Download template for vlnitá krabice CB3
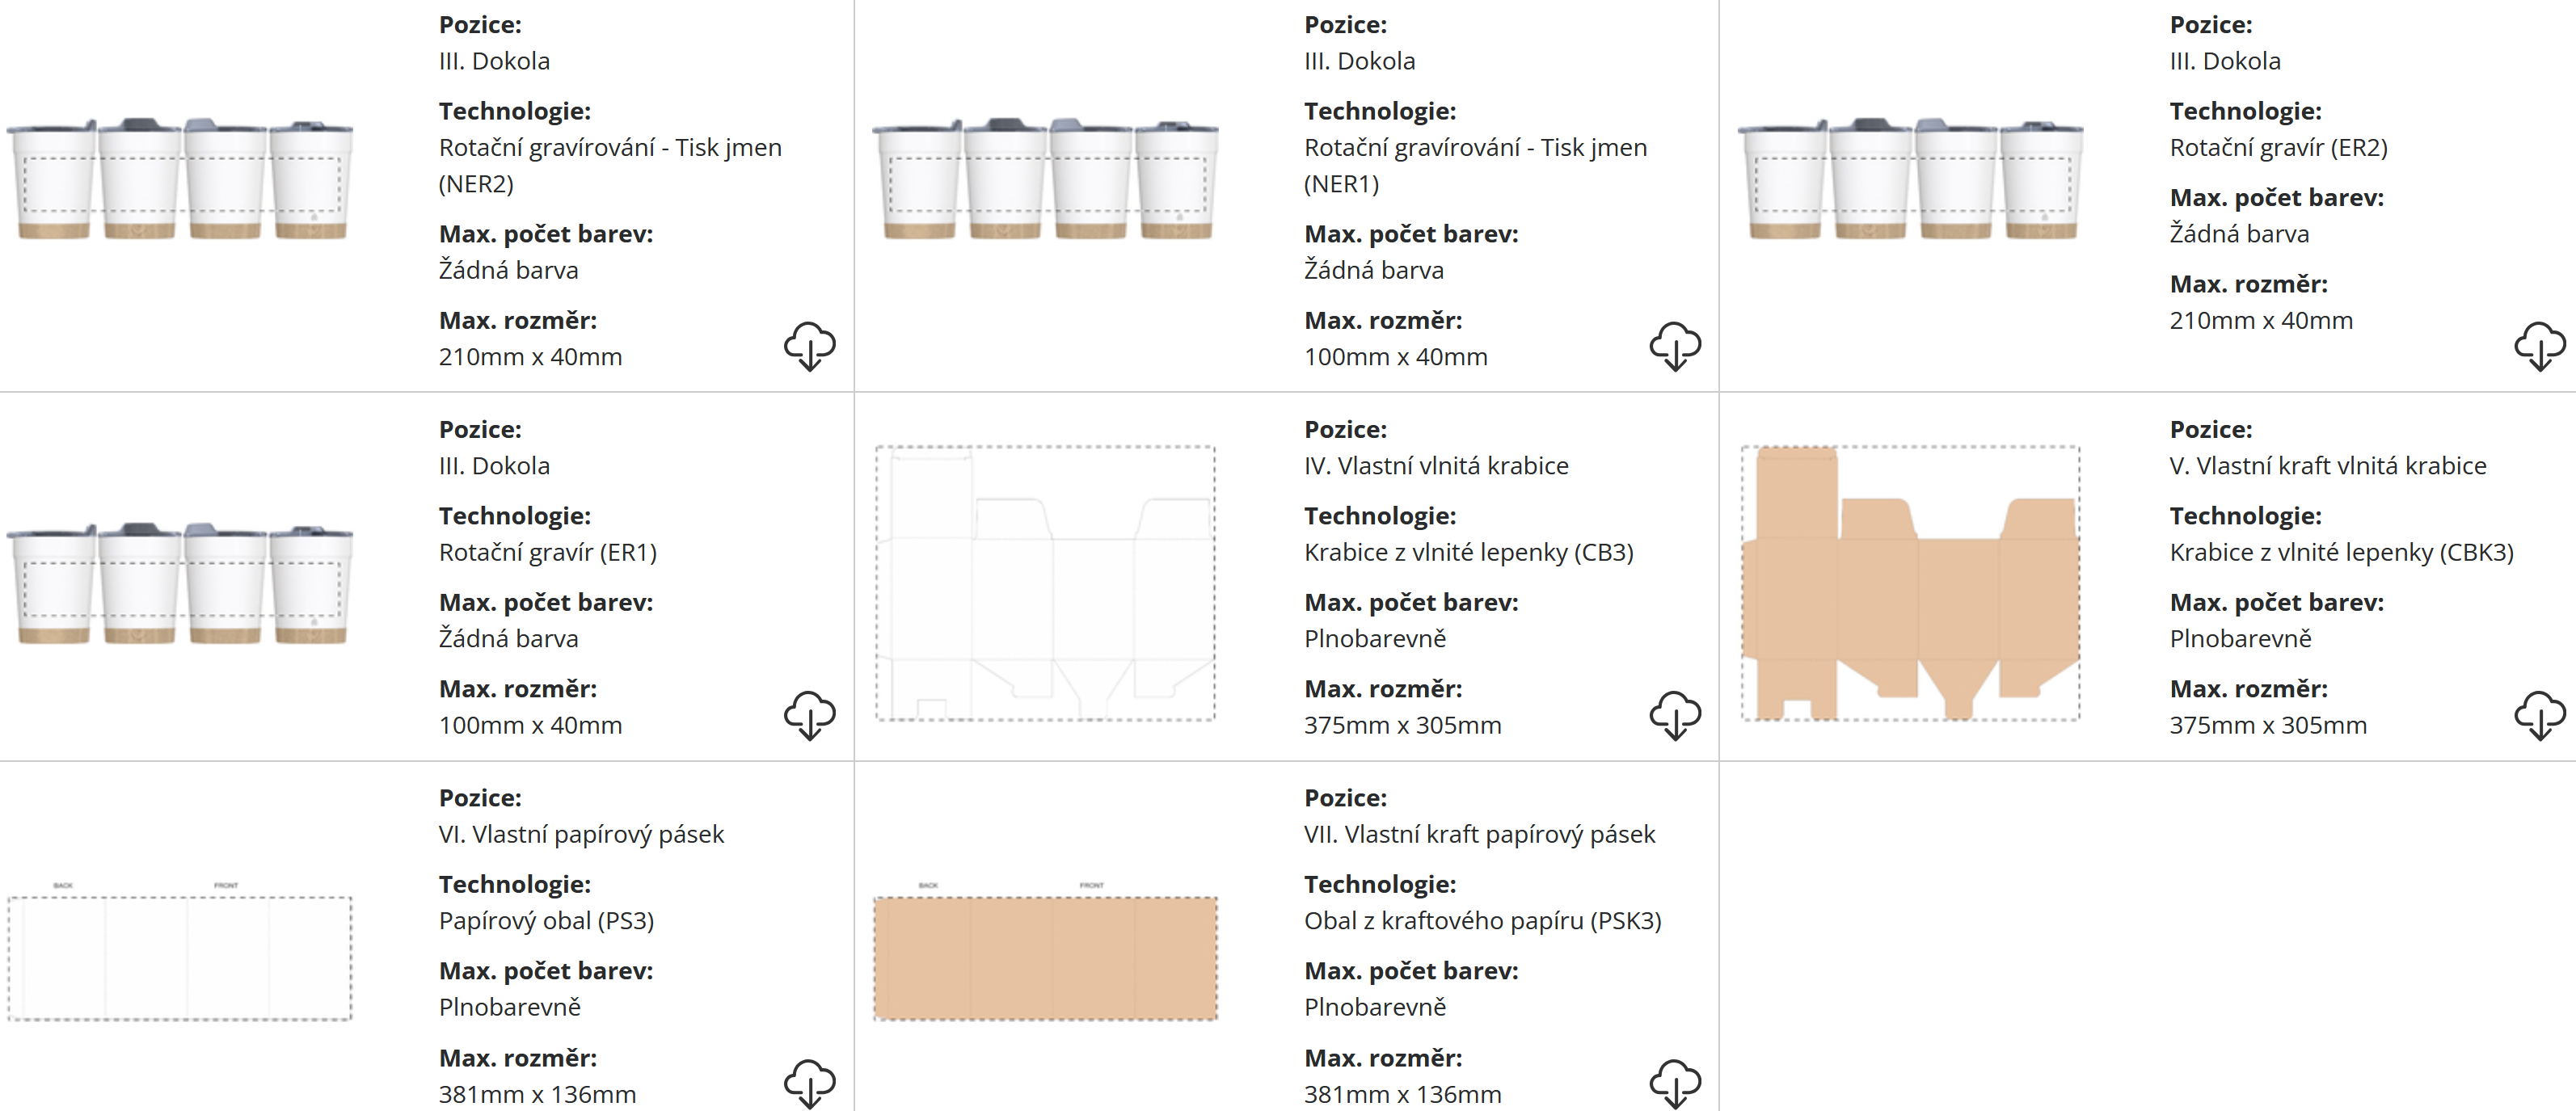This screenshot has height=1111, width=2576. (x=1674, y=715)
